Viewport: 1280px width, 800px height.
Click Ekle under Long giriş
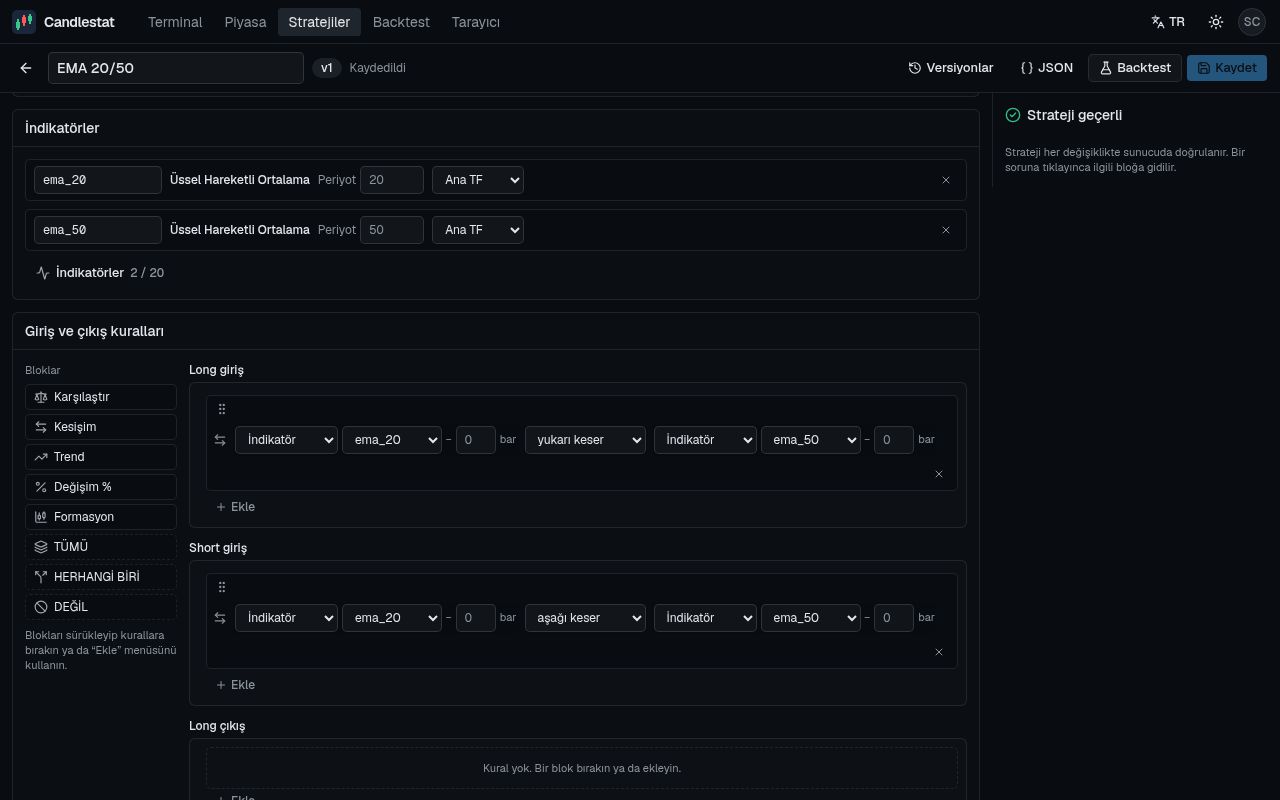pos(236,507)
